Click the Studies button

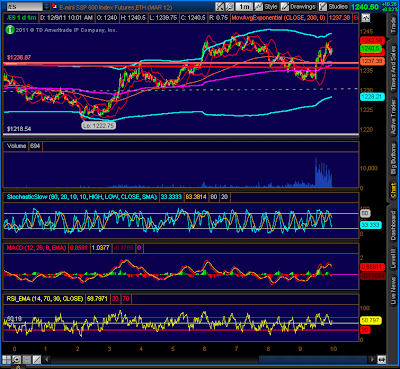click(x=334, y=7)
